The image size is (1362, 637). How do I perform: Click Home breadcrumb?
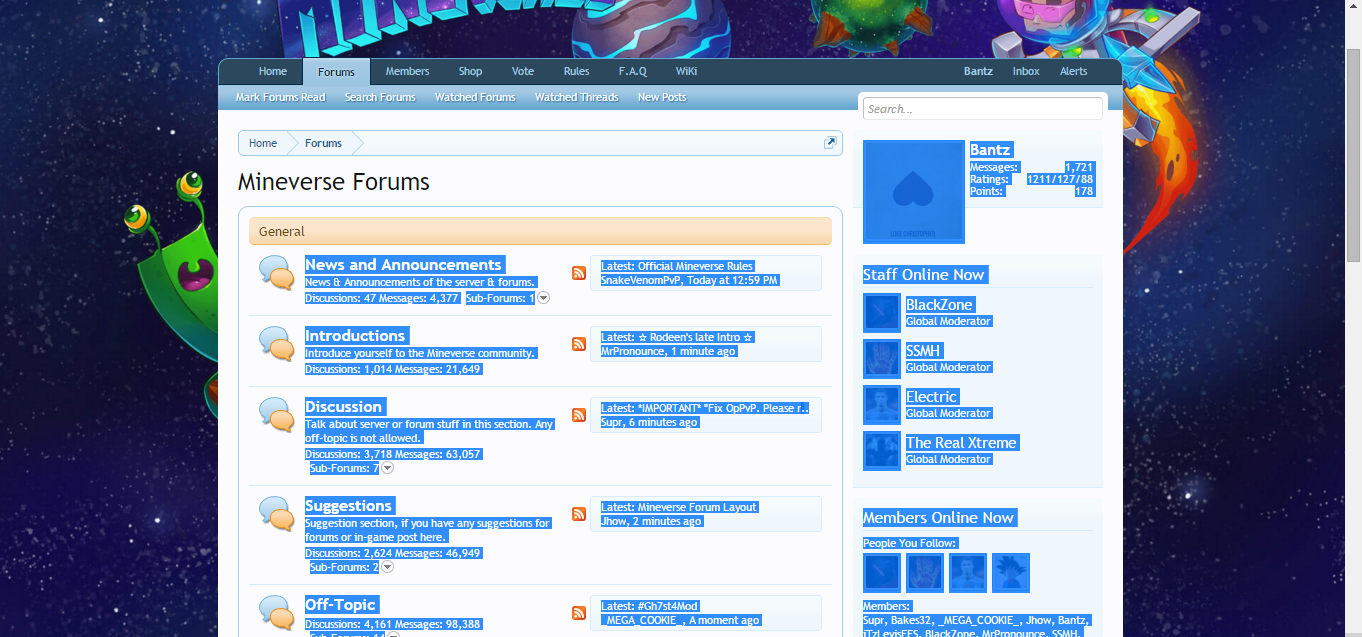click(x=263, y=143)
